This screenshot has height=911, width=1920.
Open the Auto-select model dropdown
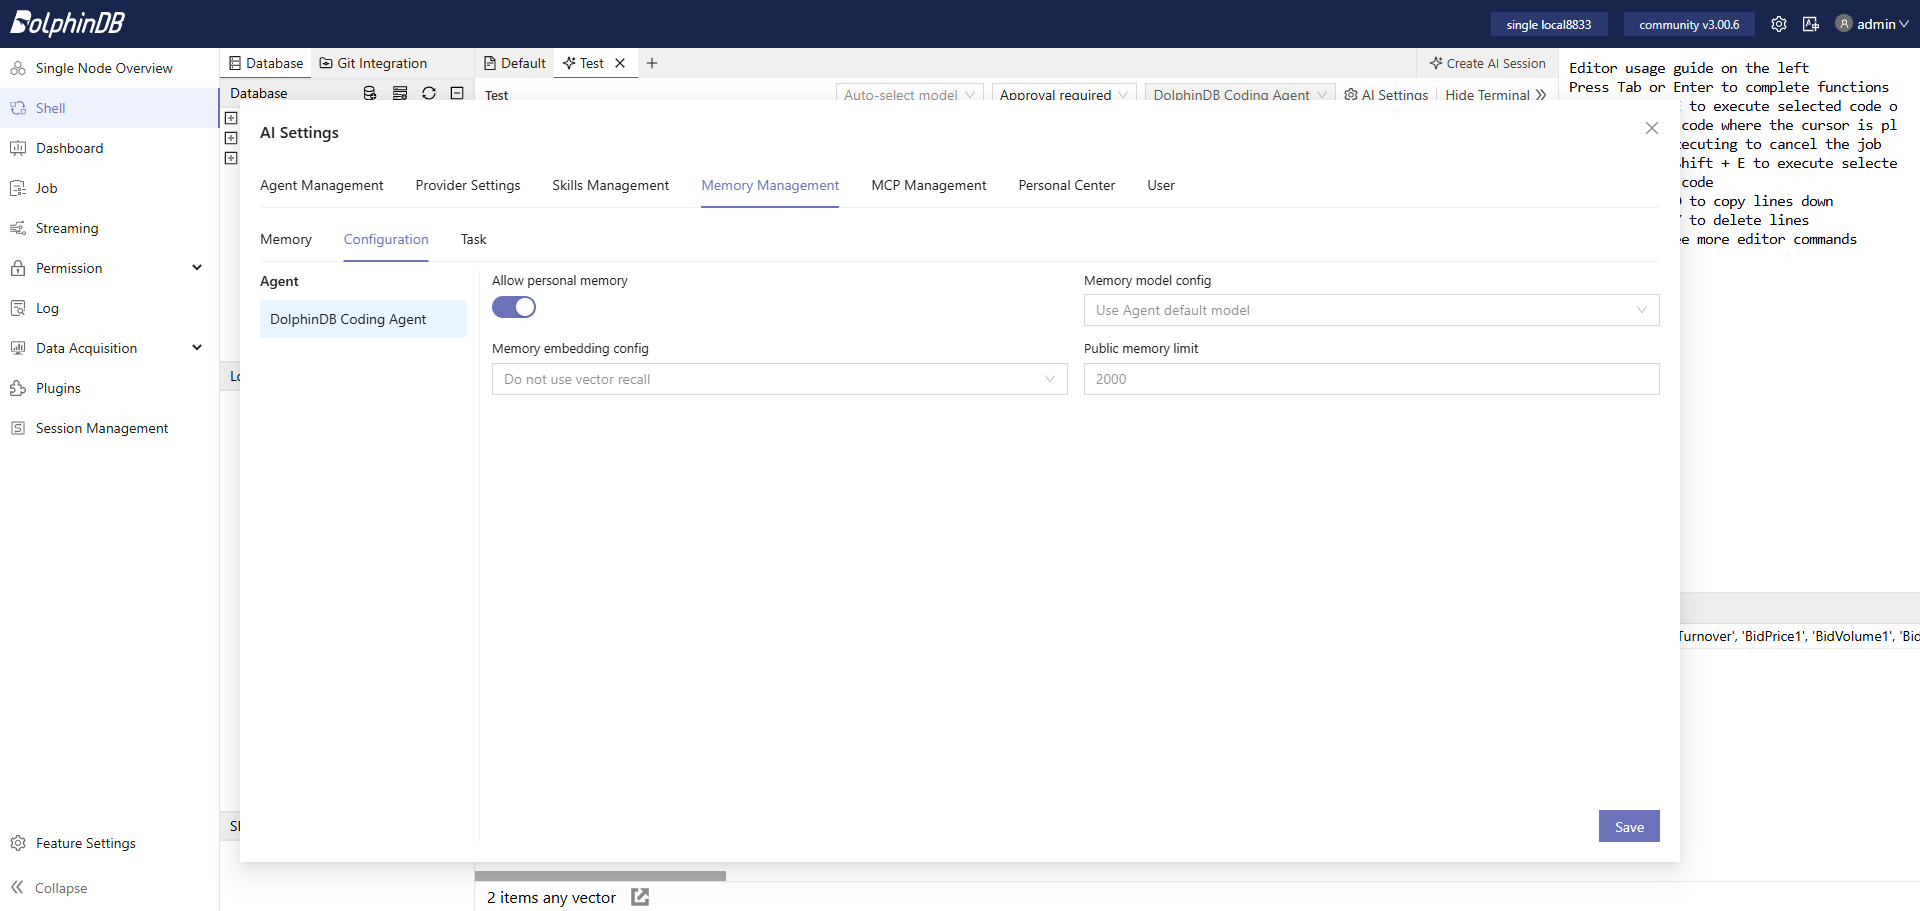[x=909, y=95]
